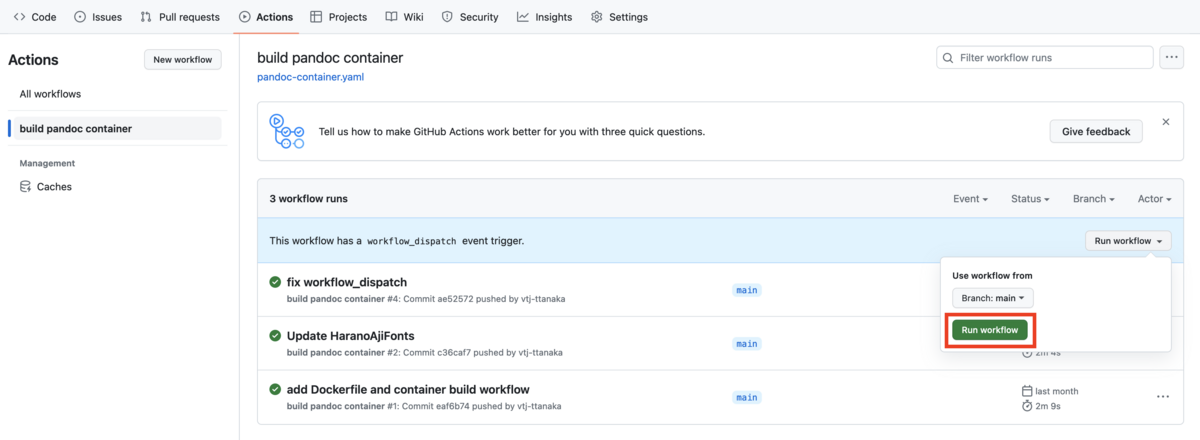1200x440 pixels.
Task: Click the Give feedback button
Action: click(x=1096, y=131)
